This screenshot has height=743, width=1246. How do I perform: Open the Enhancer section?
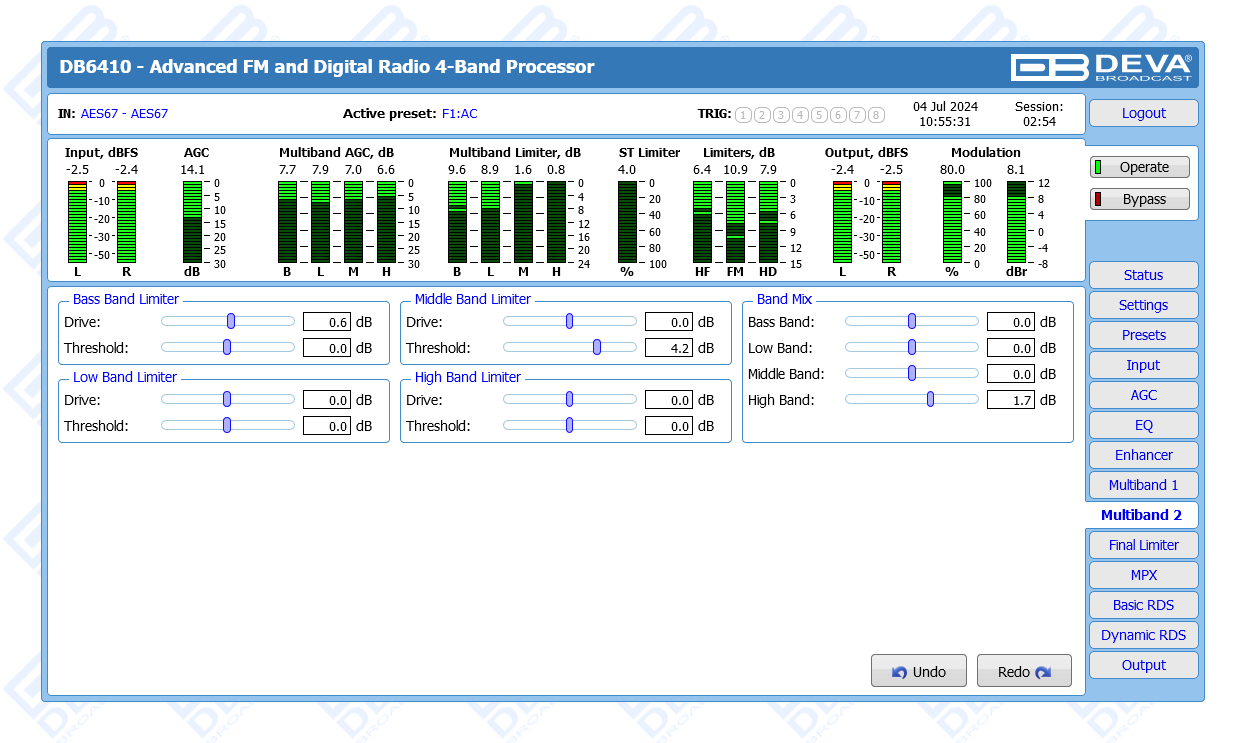pyautogui.click(x=1143, y=455)
